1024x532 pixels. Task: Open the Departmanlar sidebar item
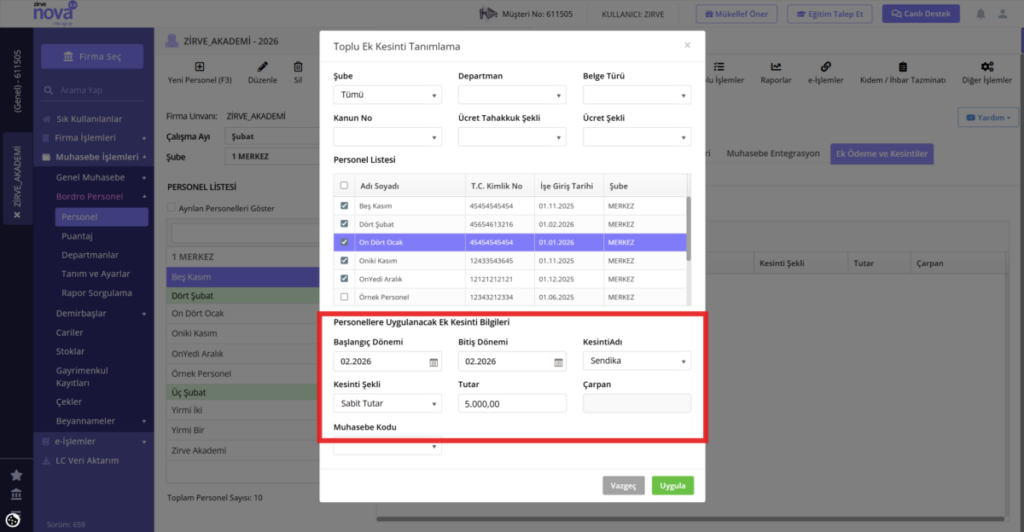89,255
